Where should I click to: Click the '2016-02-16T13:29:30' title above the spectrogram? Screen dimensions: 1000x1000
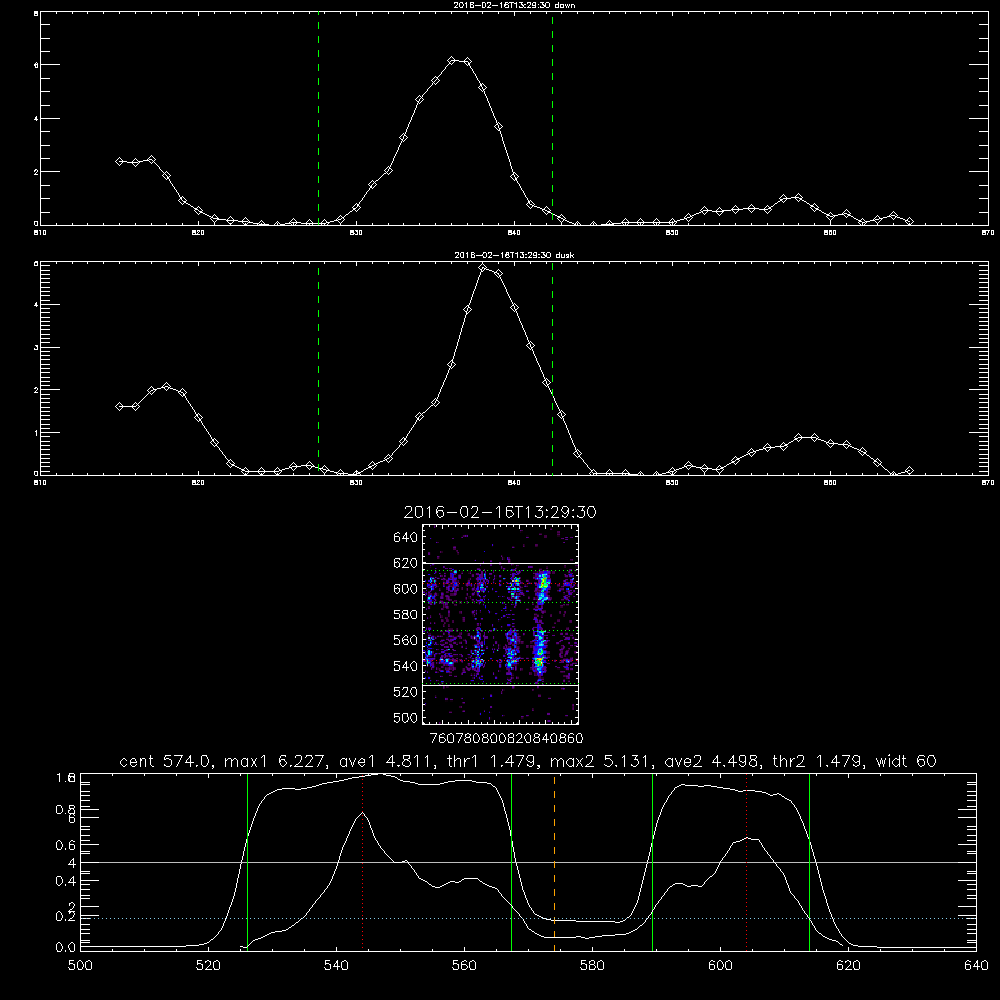tap(500, 512)
